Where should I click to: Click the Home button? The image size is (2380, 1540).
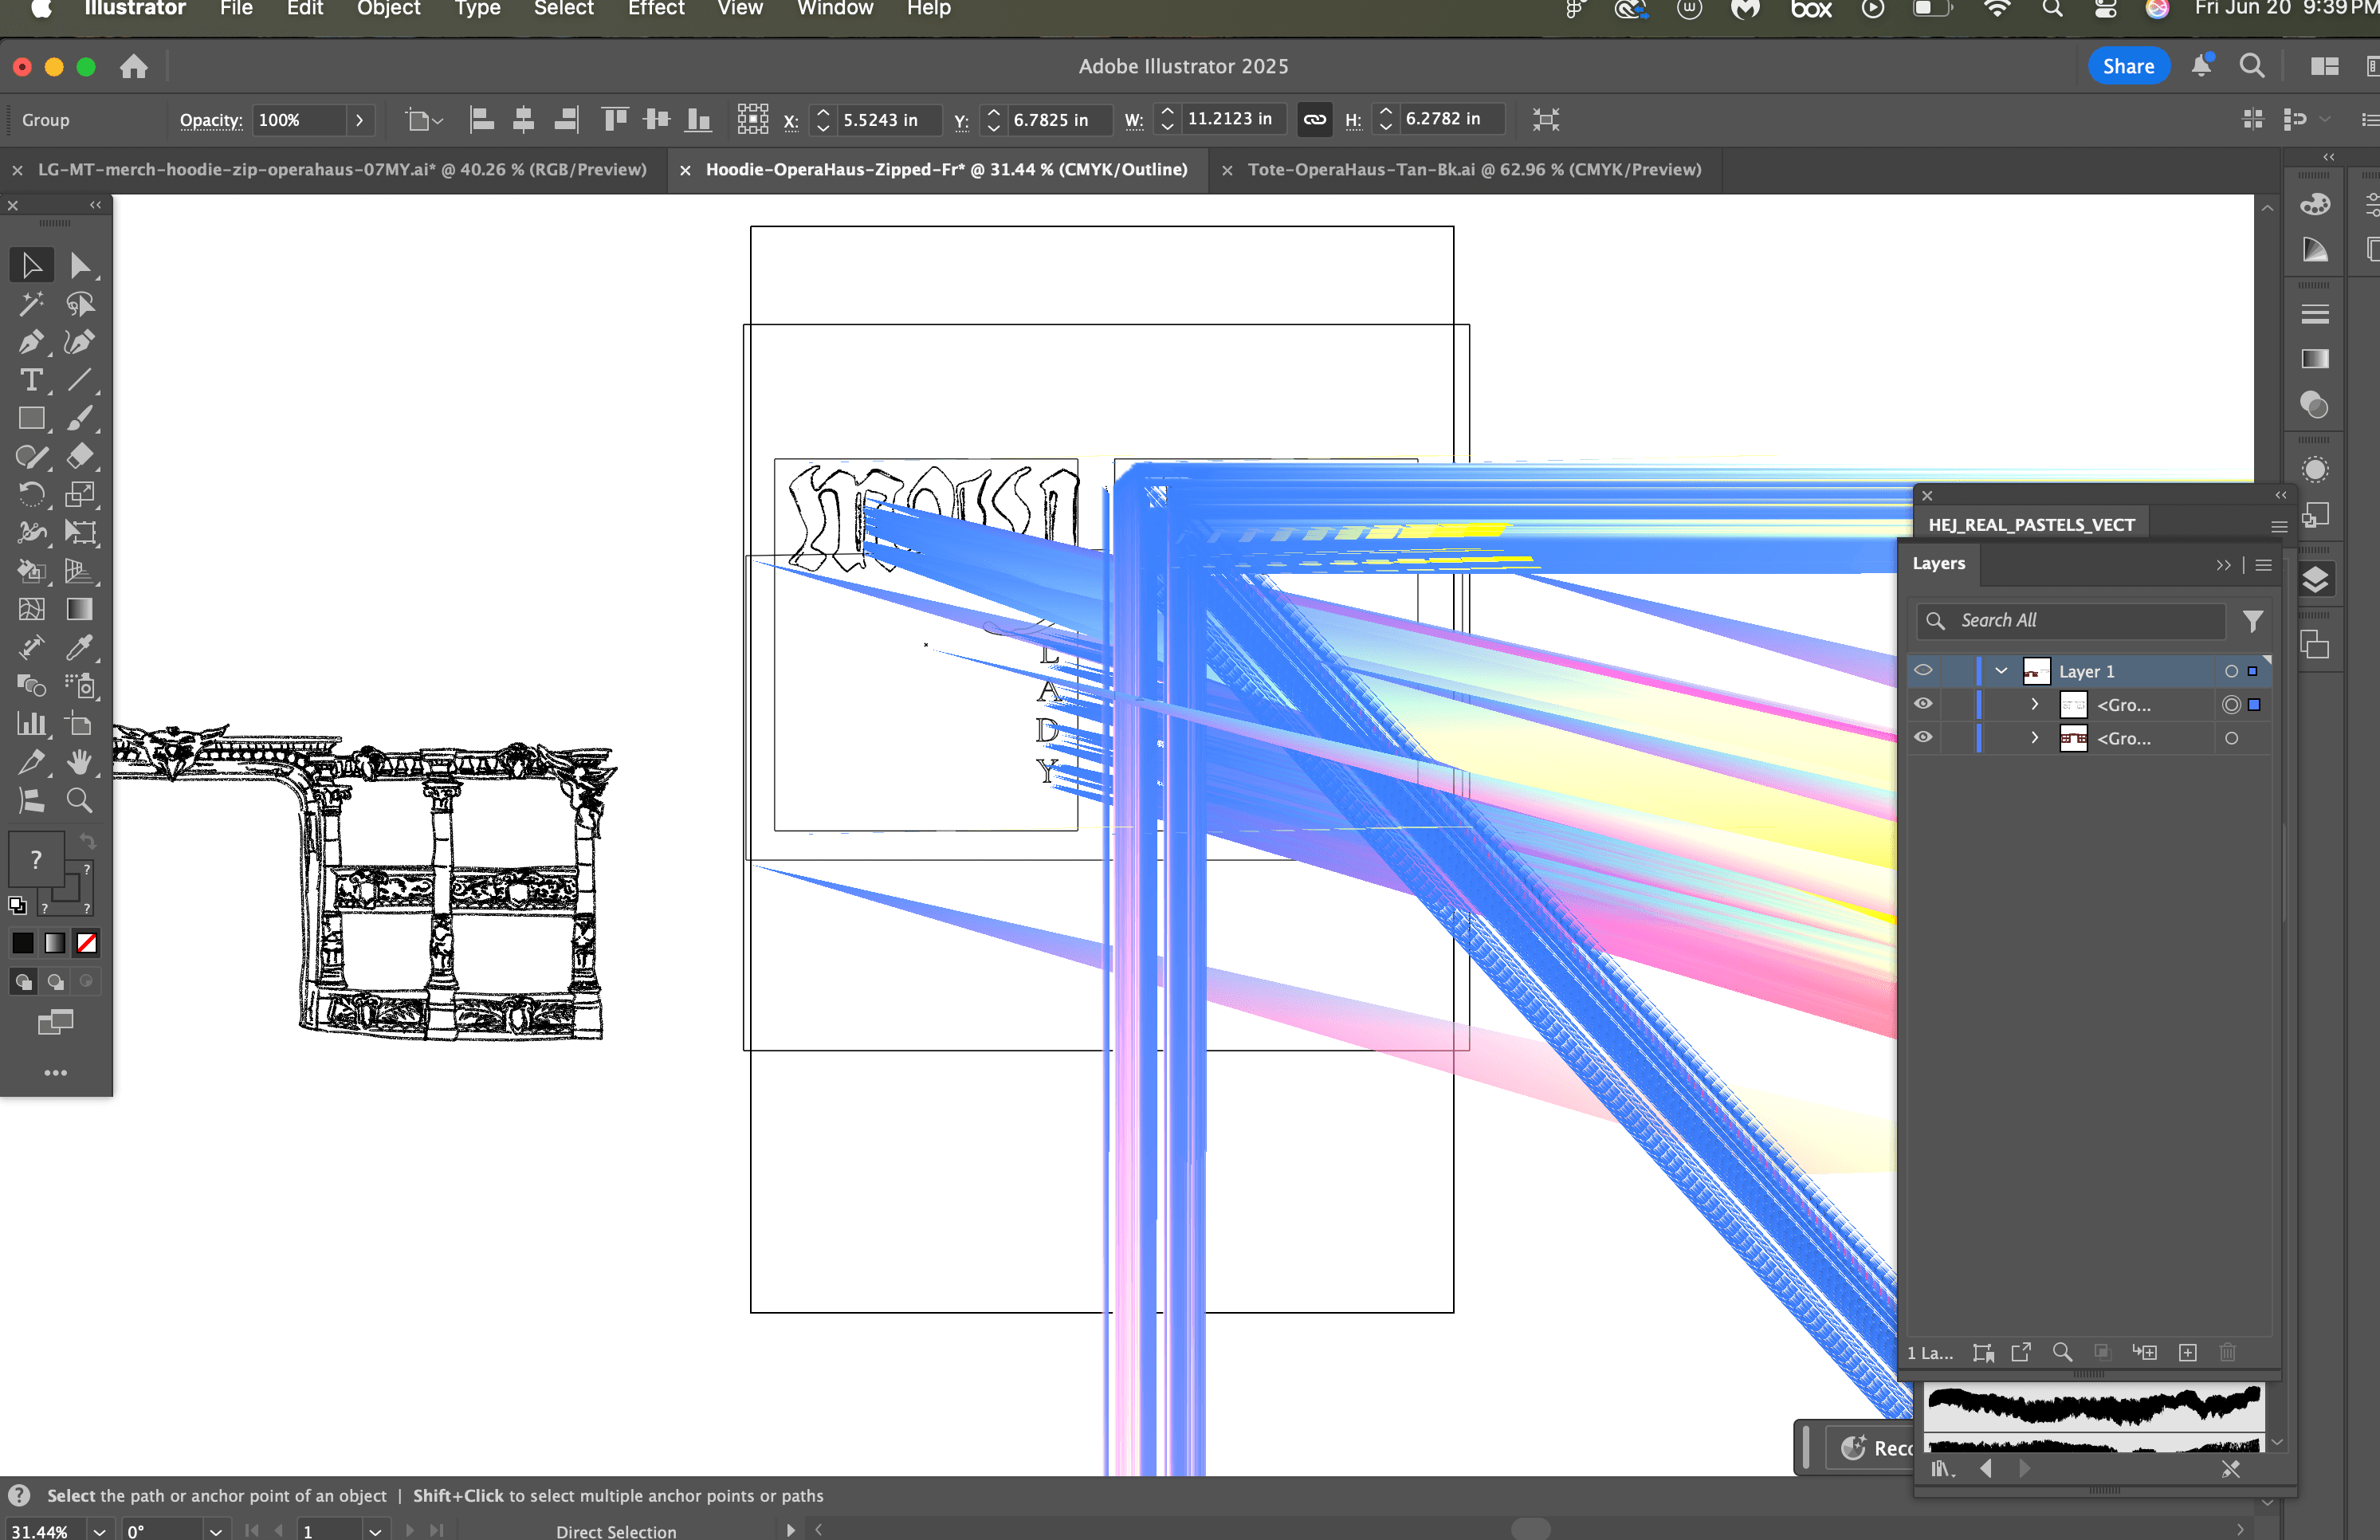coord(134,66)
